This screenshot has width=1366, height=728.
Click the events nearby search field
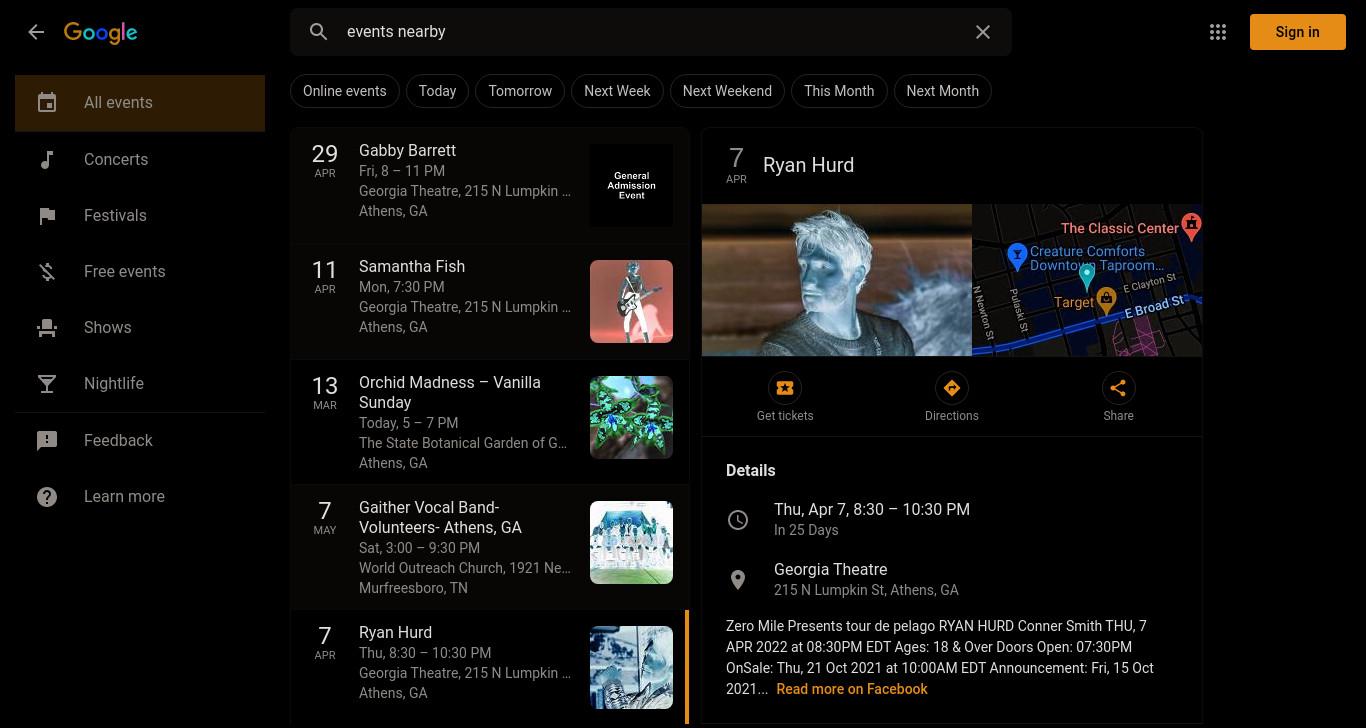651,32
